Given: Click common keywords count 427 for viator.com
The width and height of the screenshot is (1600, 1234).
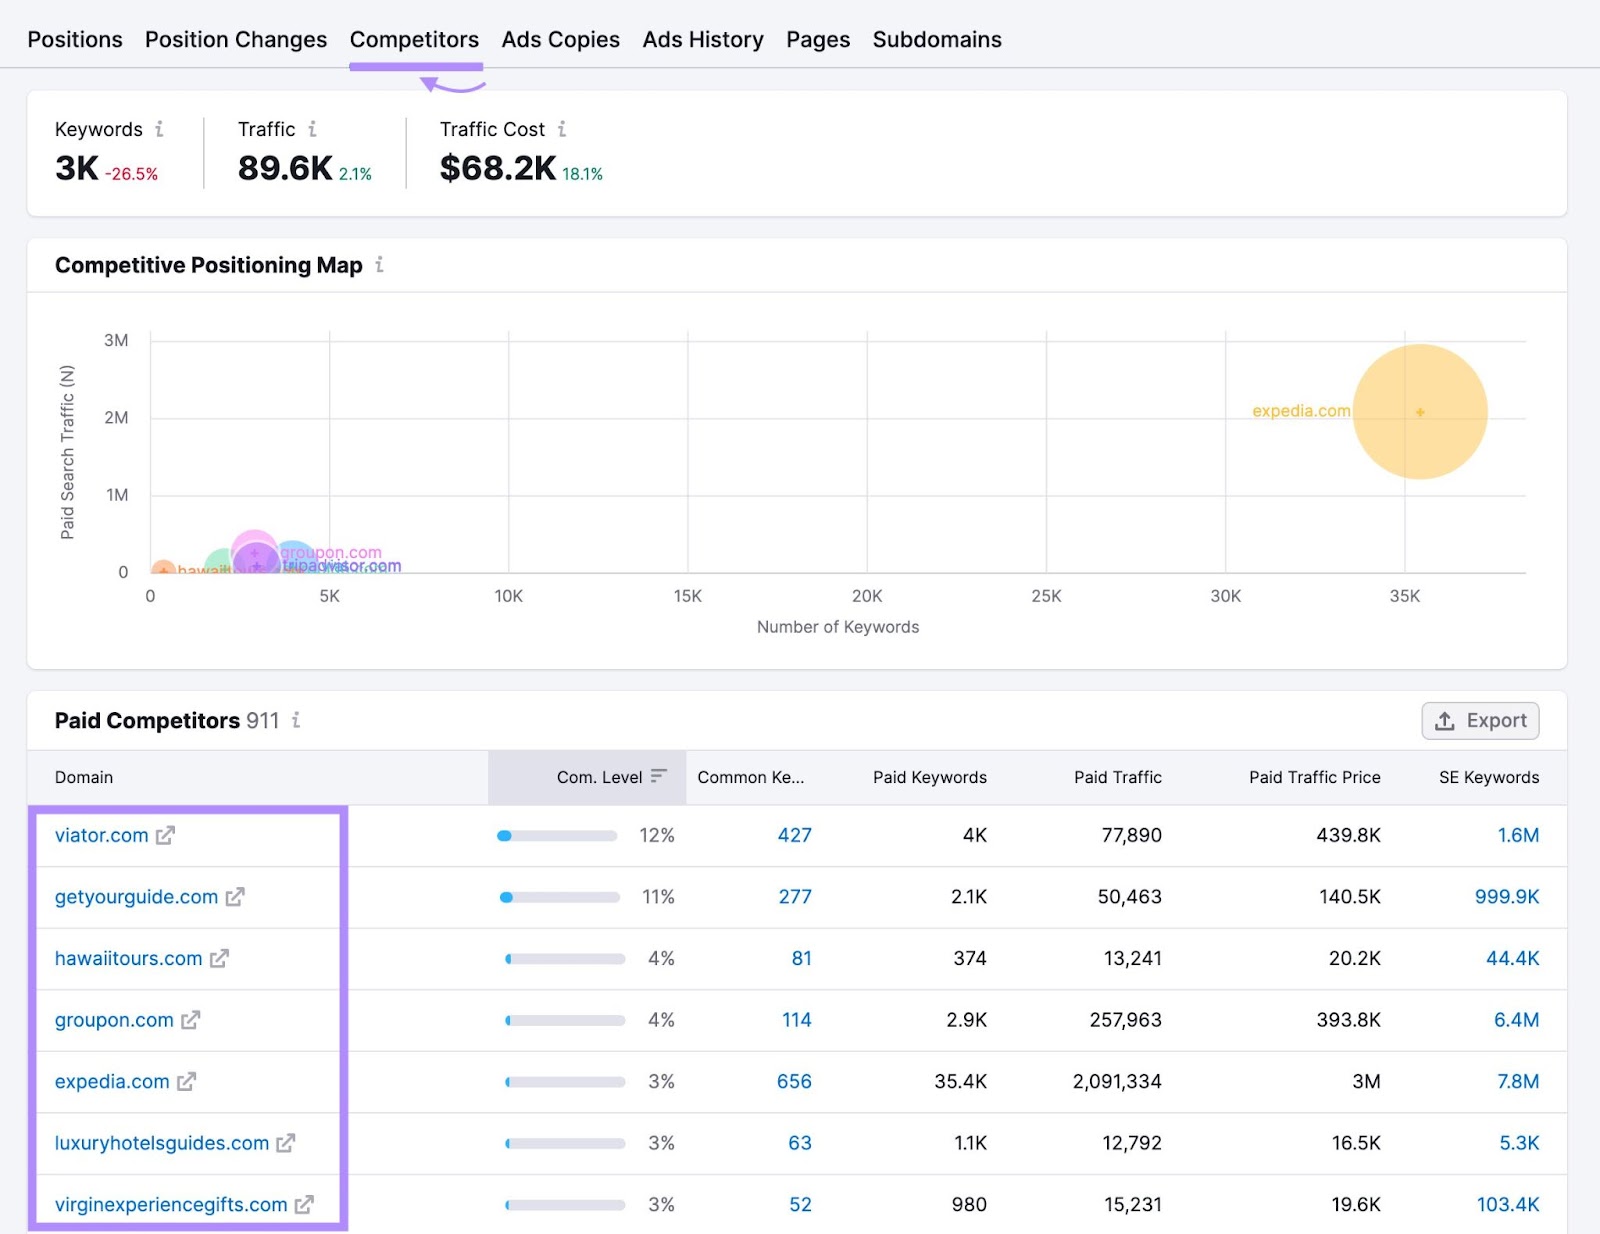Looking at the screenshot, I should pos(795,835).
